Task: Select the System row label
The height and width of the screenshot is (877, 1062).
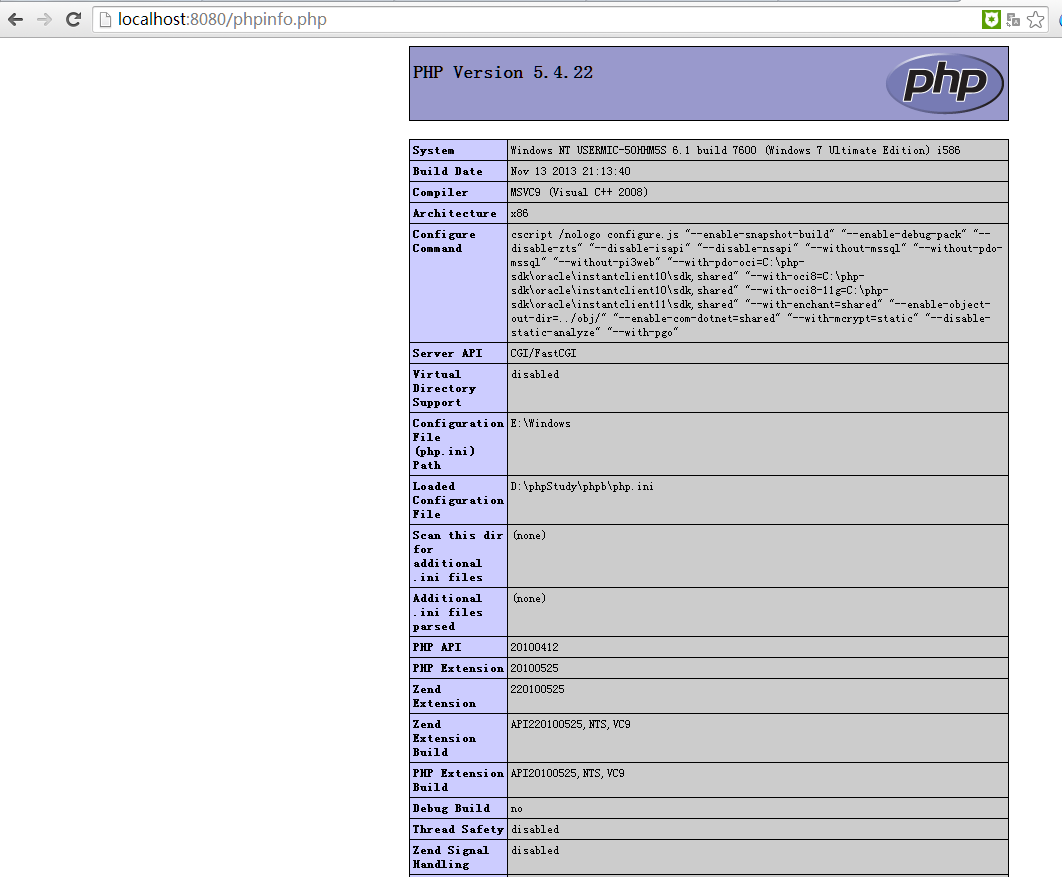Action: (x=434, y=150)
